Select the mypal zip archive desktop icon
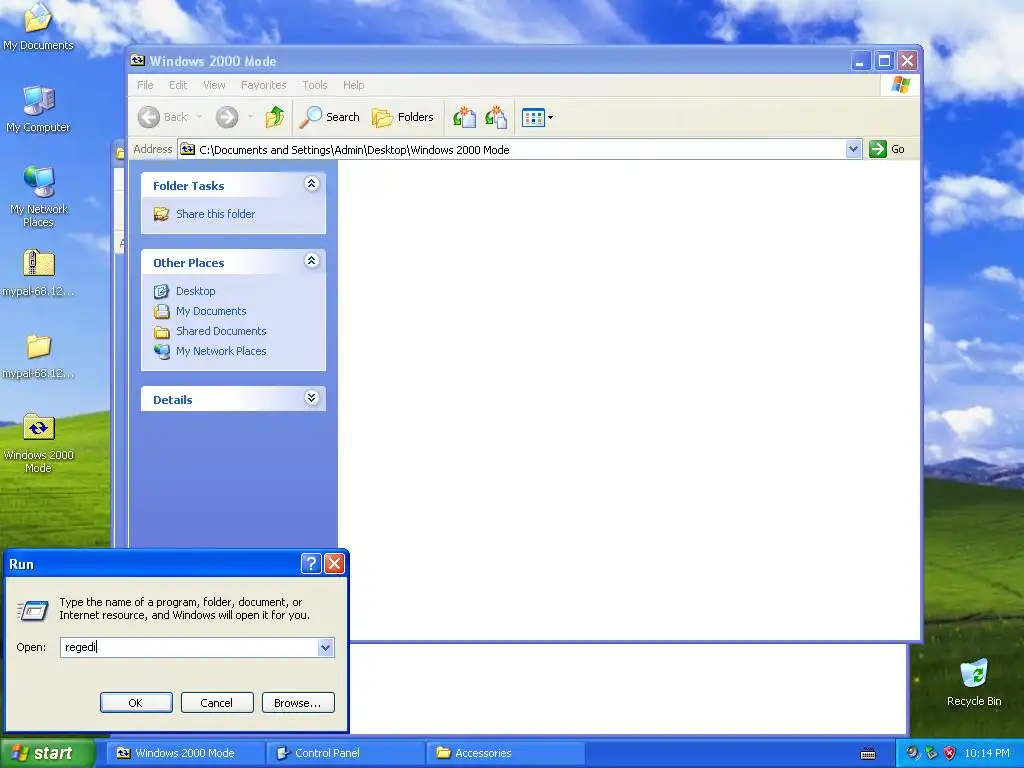Image resolution: width=1024 pixels, height=768 pixels. tap(39, 273)
